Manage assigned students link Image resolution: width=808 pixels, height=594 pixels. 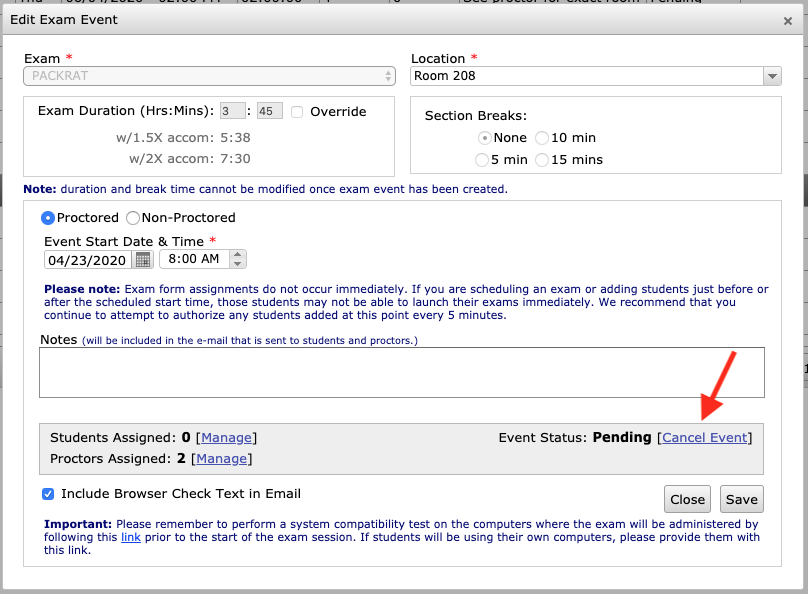point(226,437)
